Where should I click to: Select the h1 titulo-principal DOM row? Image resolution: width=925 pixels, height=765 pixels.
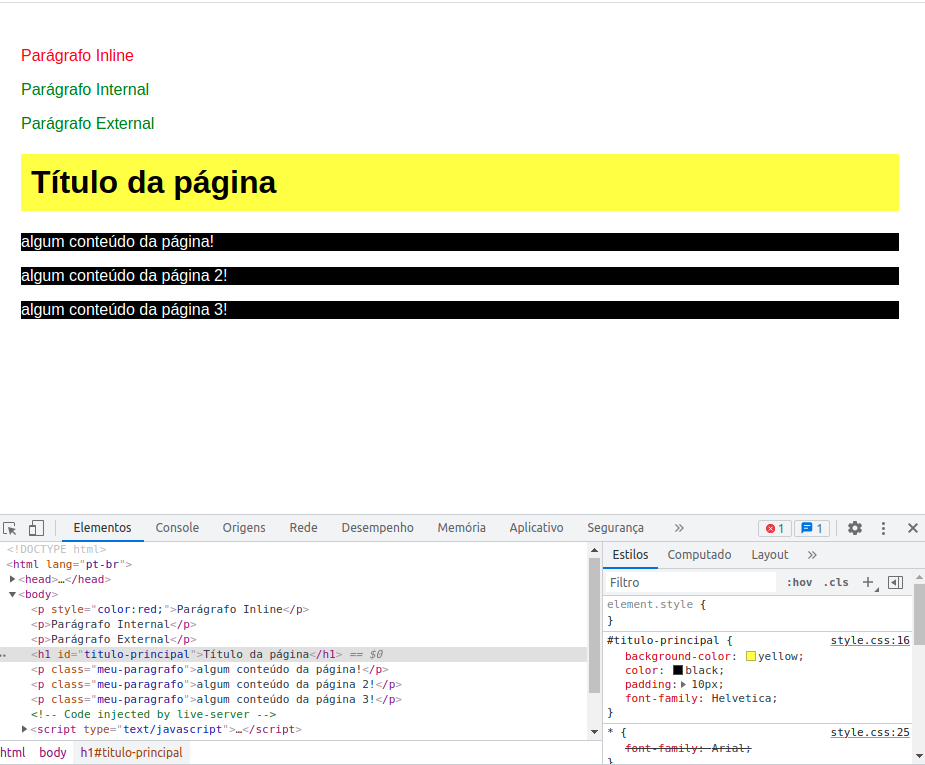click(x=293, y=655)
